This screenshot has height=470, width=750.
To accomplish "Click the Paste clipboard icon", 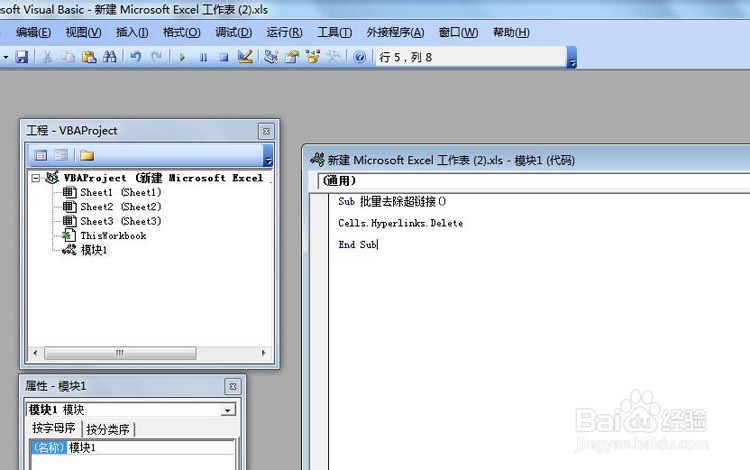I will [89, 57].
